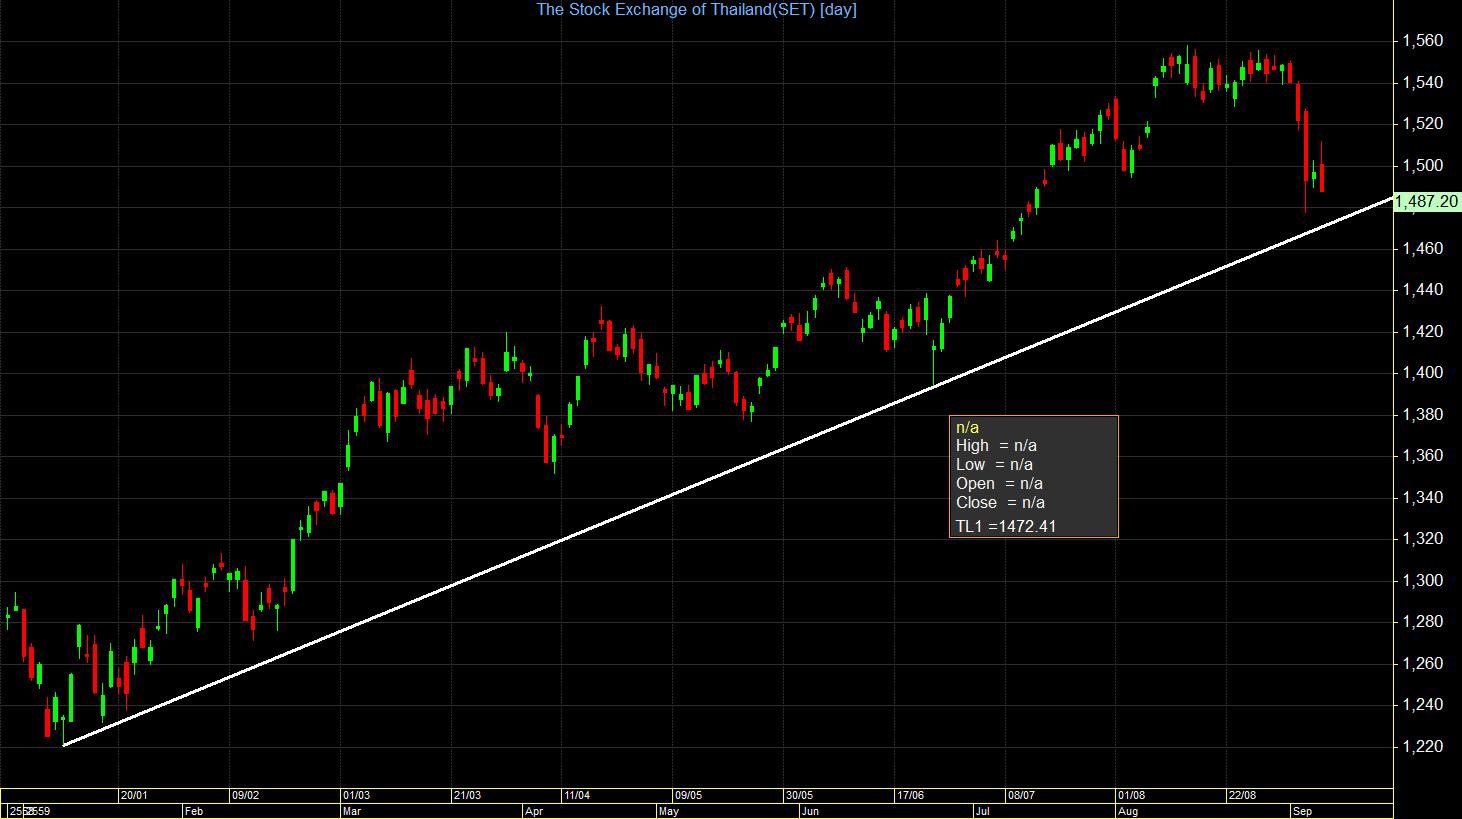Click the 22/08 date label
1462x819 pixels.
coord(1242,796)
